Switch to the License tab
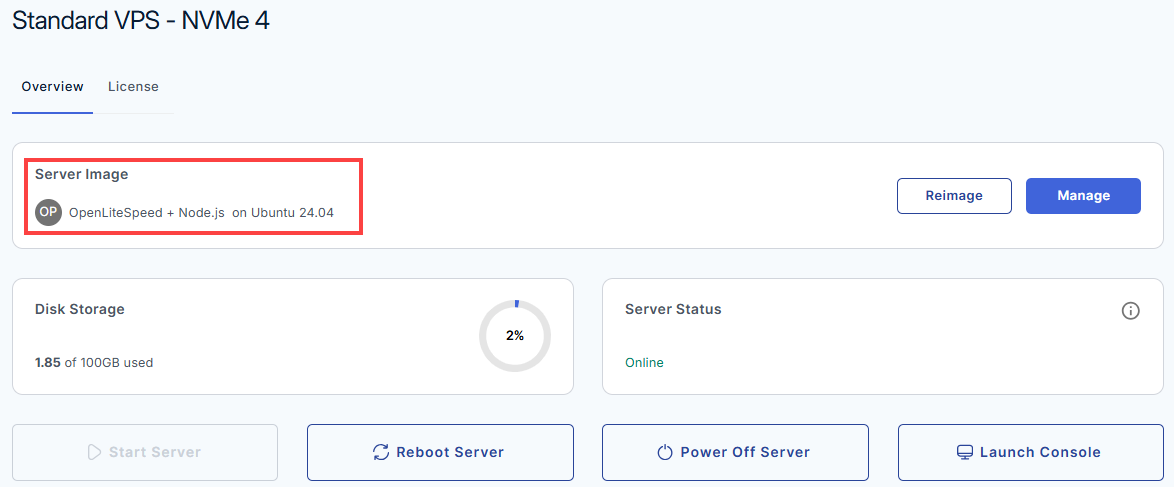Screen dimensions: 1174x487 coord(133,87)
